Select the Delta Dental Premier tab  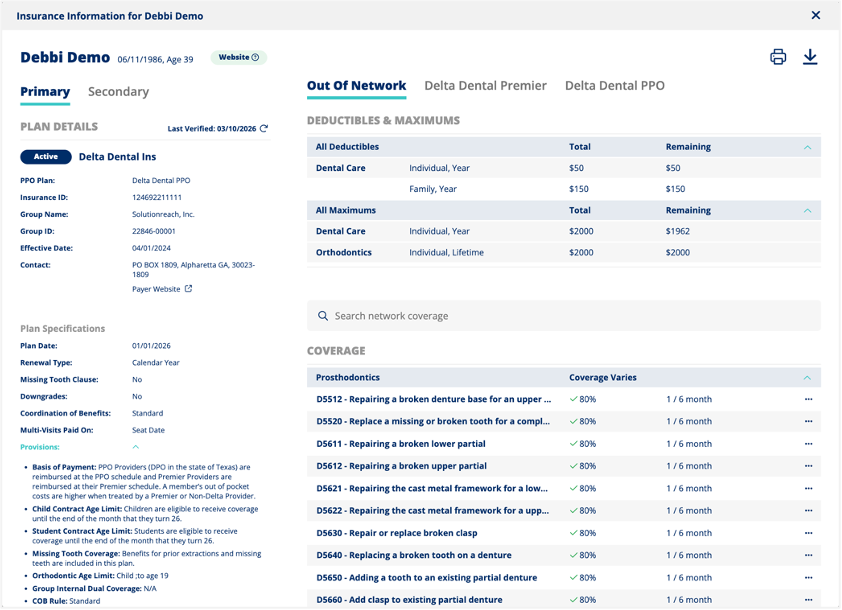(x=485, y=86)
